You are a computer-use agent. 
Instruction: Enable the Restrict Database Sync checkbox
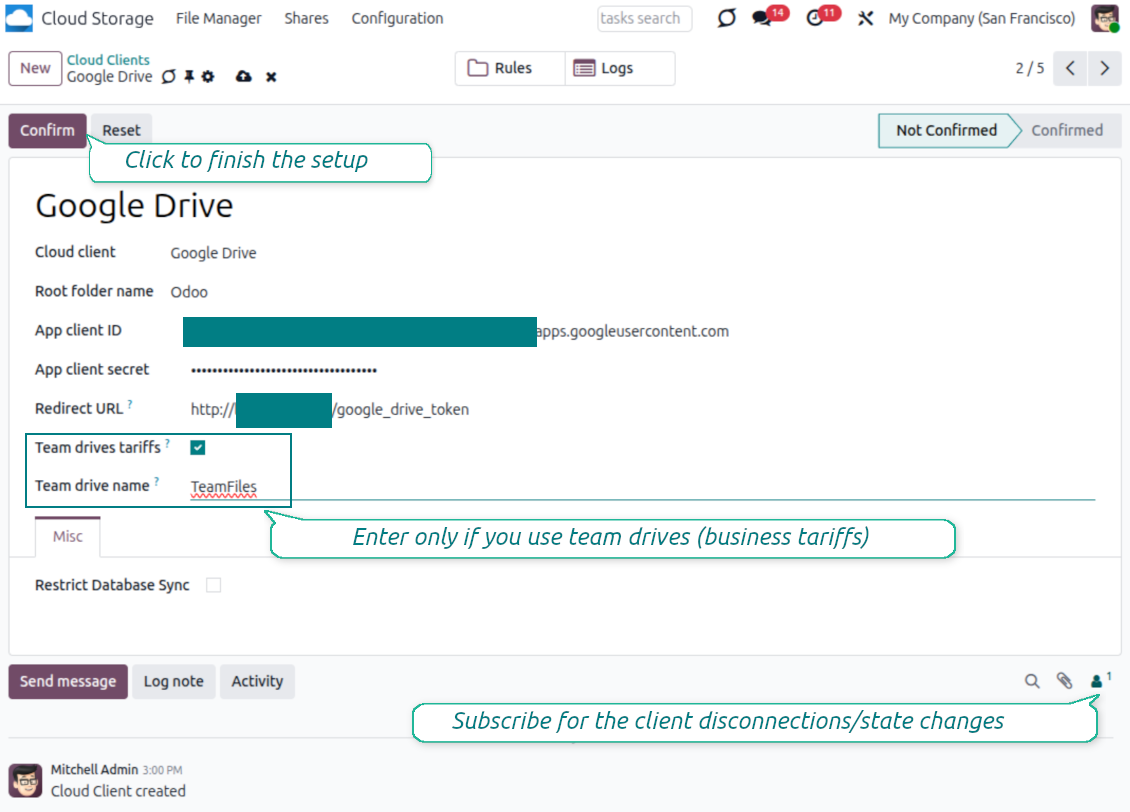tap(213, 585)
